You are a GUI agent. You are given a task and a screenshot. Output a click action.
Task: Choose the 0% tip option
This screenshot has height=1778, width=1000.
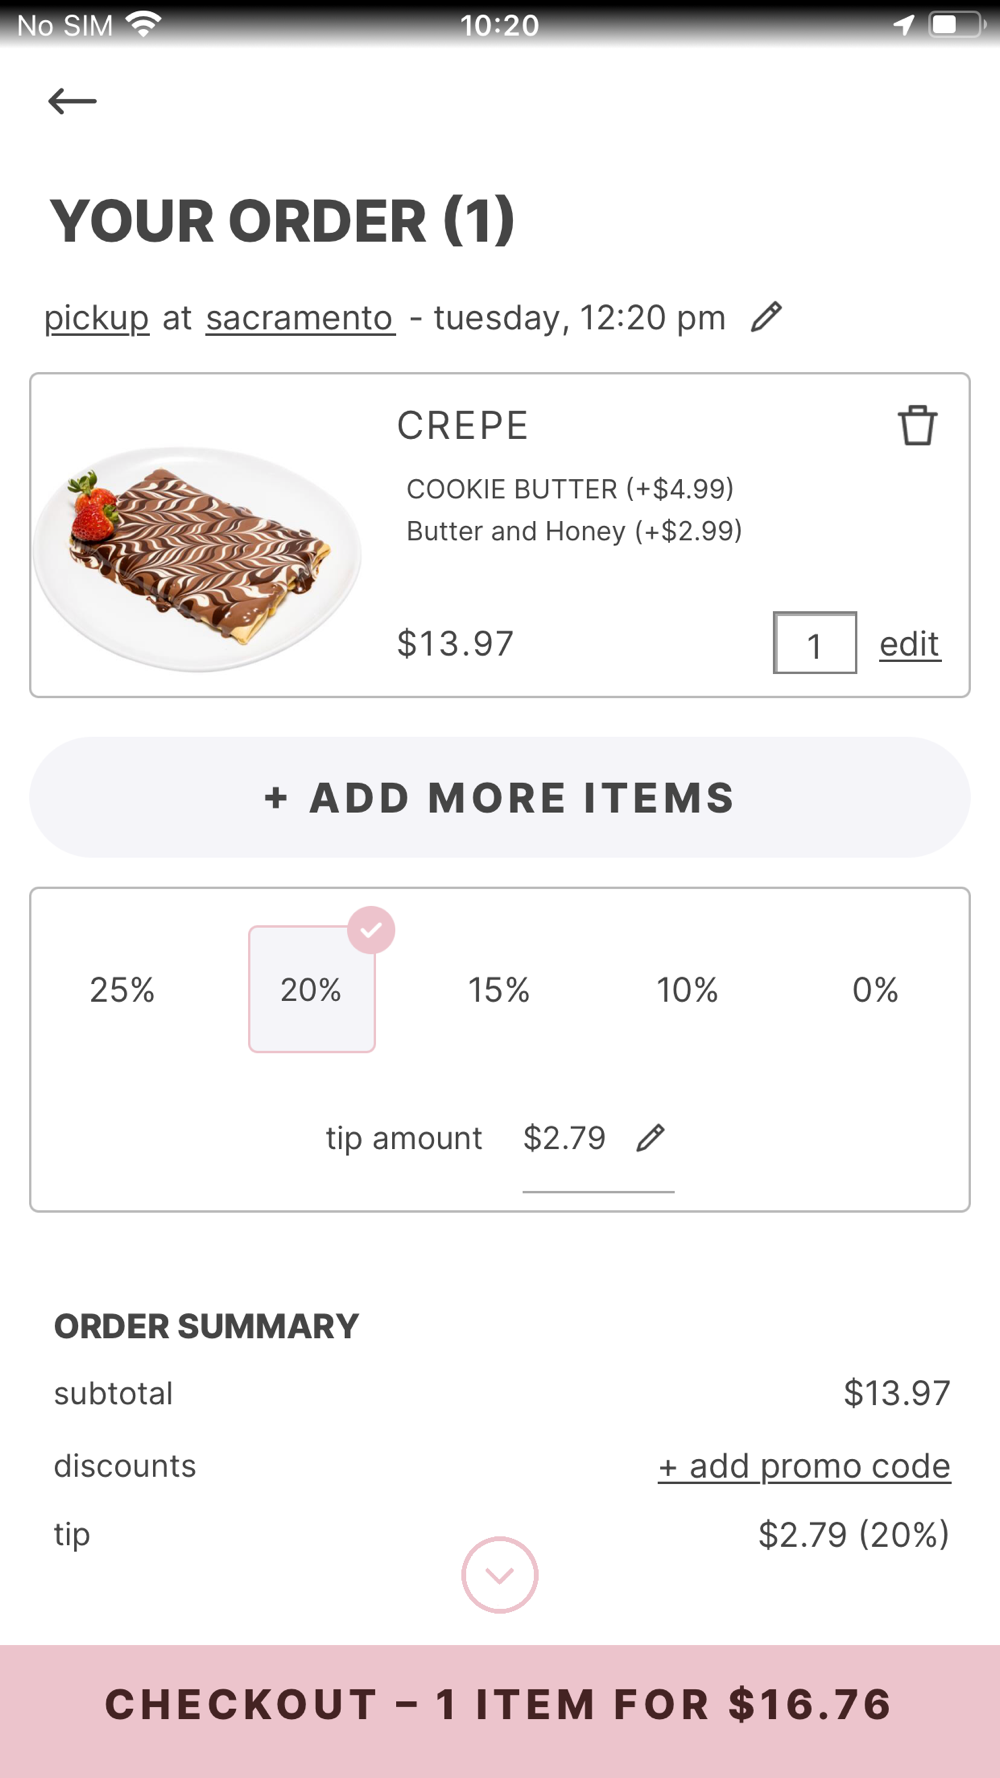[875, 990]
